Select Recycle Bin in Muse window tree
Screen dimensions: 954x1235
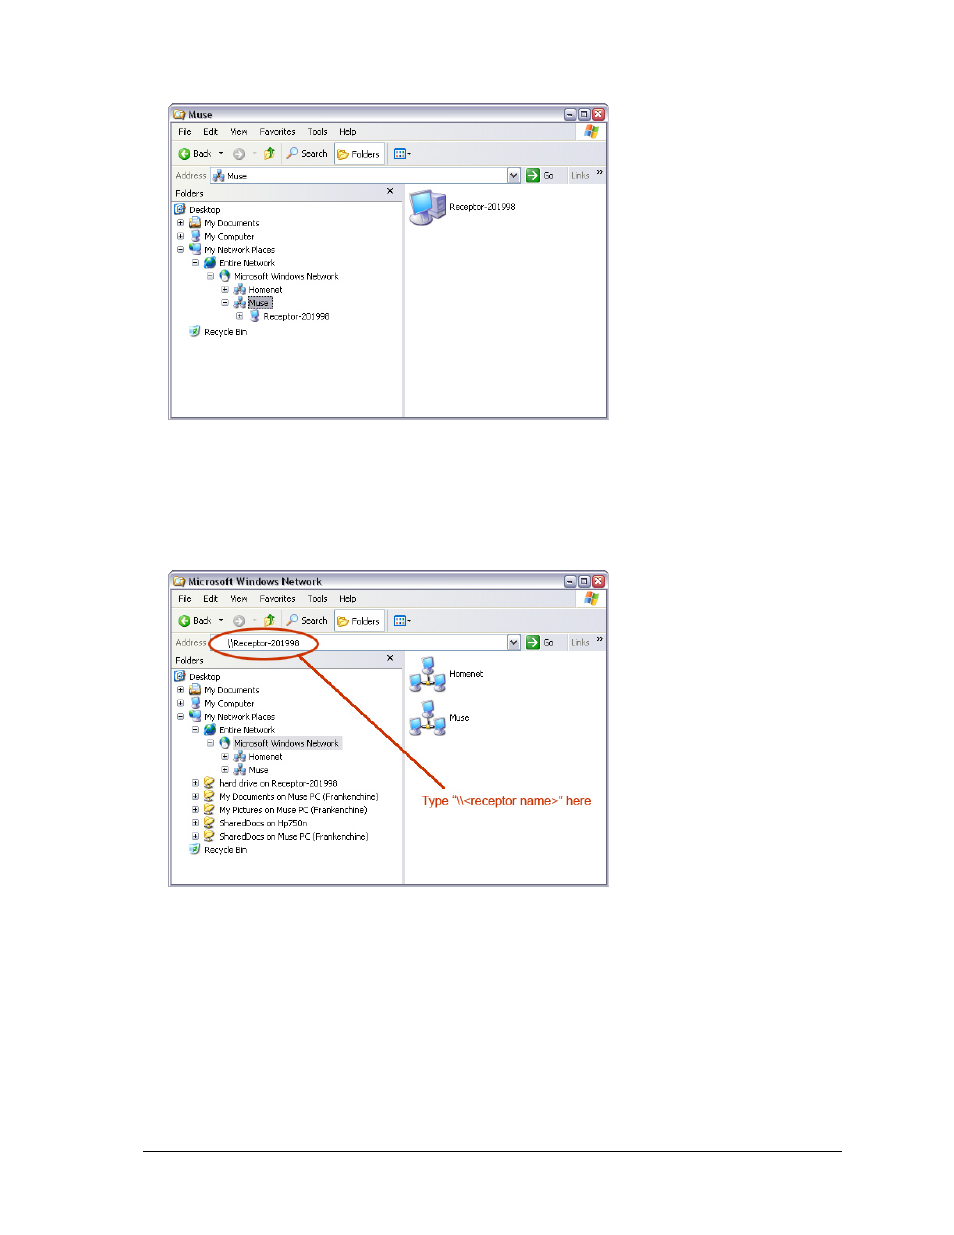pyautogui.click(x=225, y=332)
